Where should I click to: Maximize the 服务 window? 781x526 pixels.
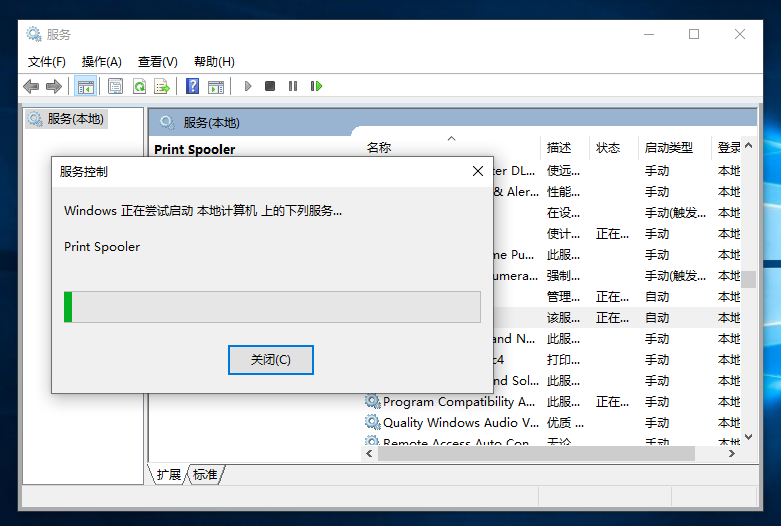694,34
